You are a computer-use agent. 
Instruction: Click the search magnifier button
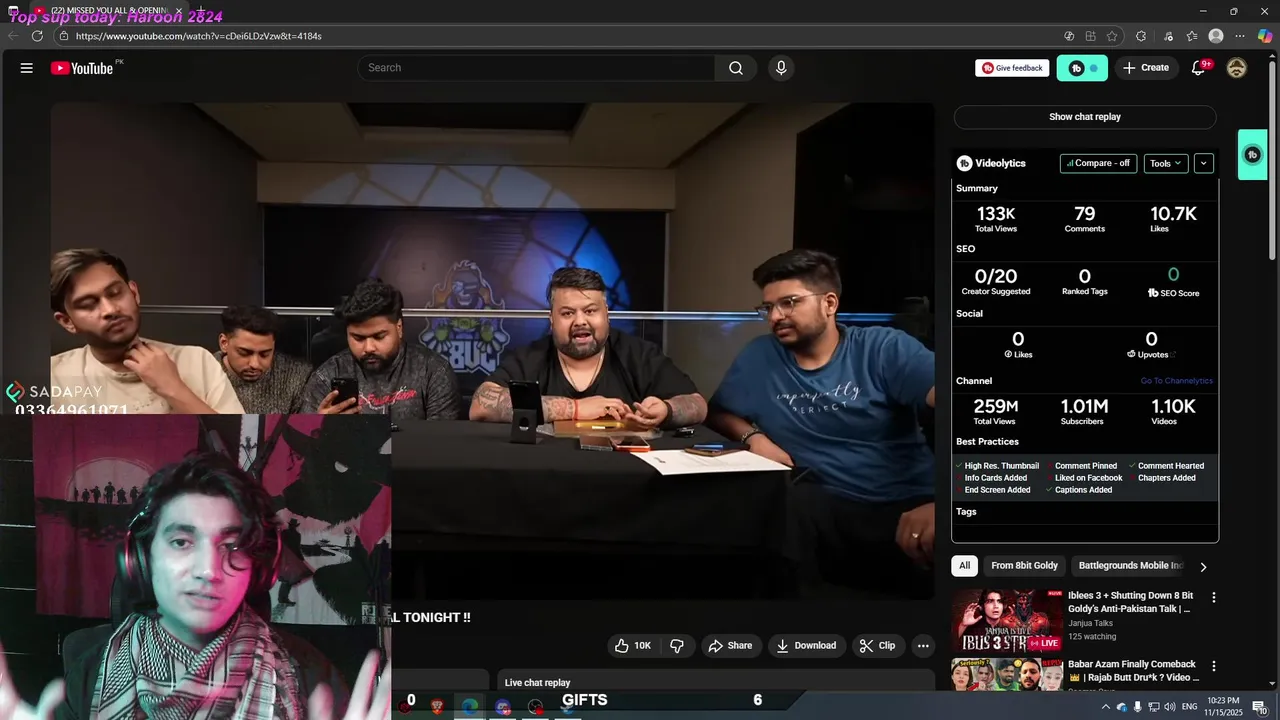click(736, 68)
